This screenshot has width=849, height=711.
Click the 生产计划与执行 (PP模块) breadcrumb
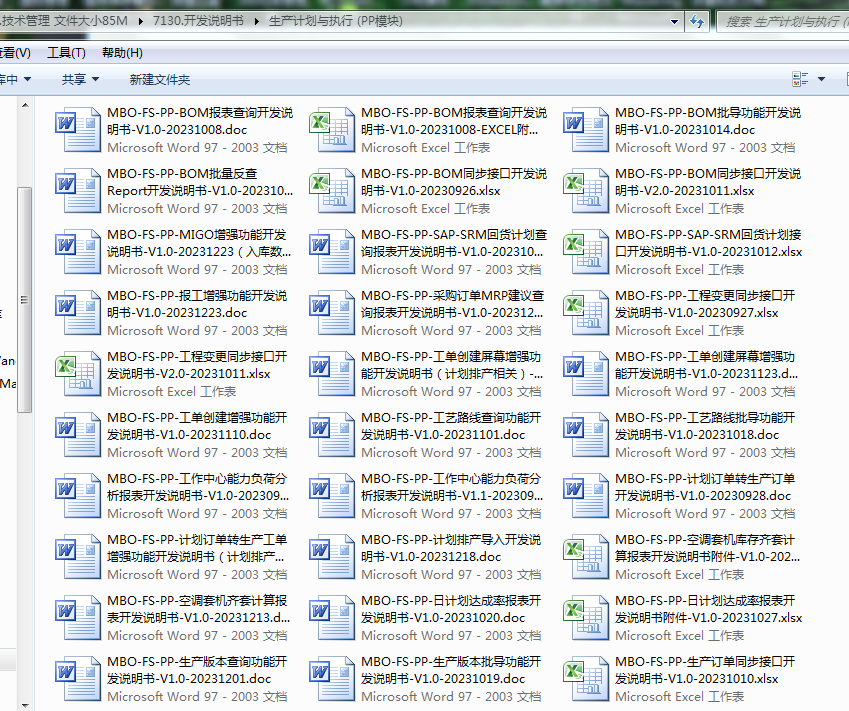coord(335,21)
